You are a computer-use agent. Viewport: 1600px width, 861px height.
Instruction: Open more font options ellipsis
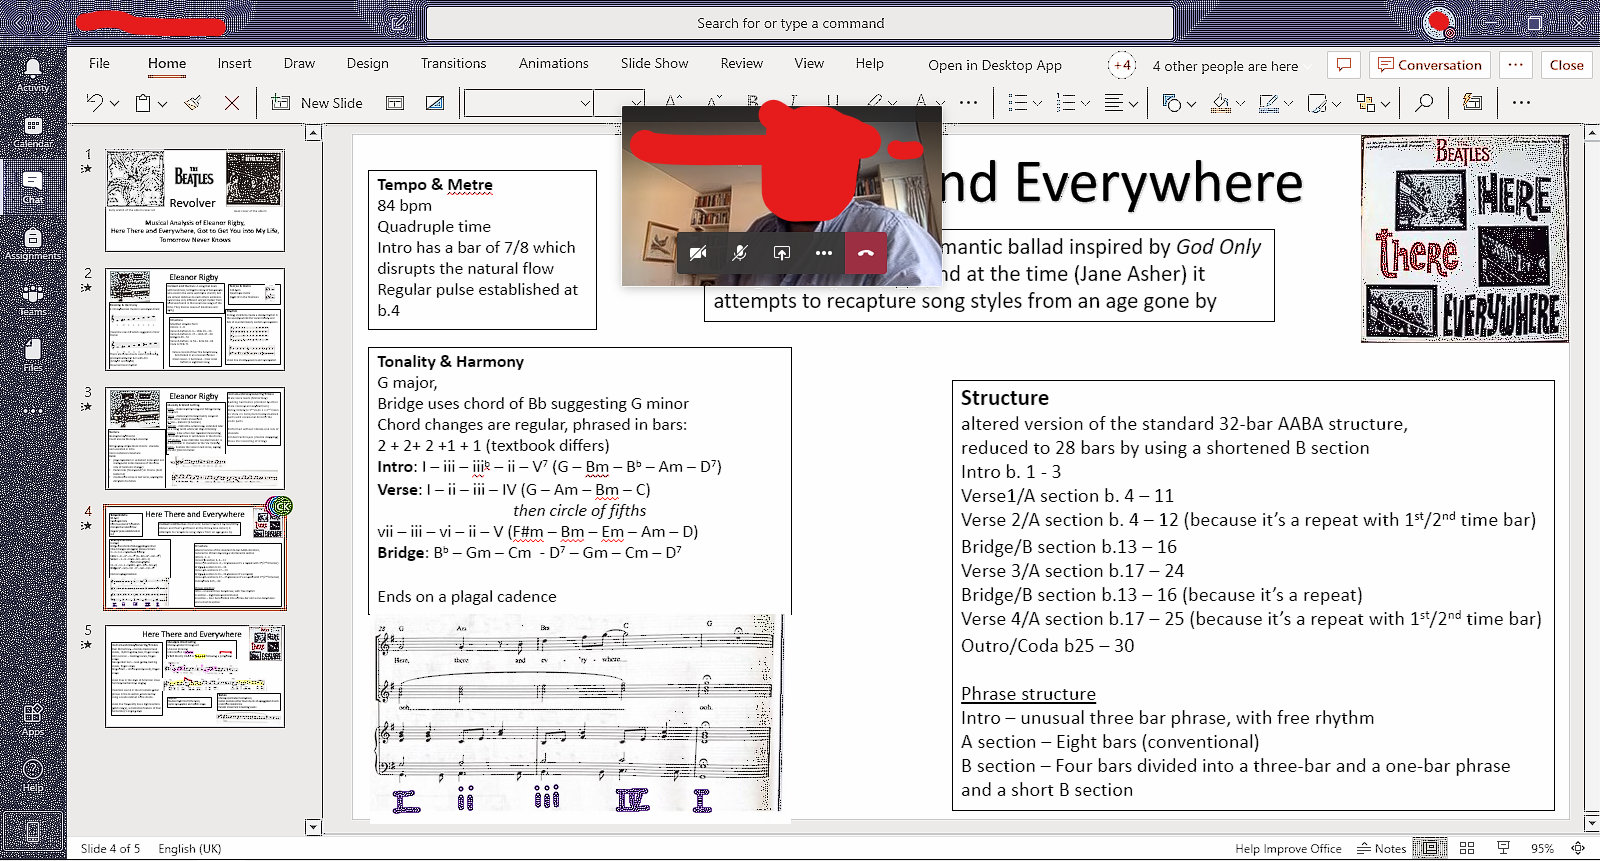968,102
